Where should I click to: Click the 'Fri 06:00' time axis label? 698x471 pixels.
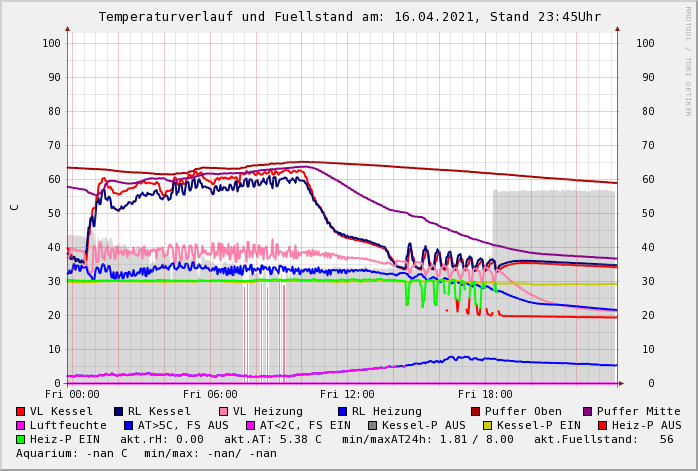(210, 394)
